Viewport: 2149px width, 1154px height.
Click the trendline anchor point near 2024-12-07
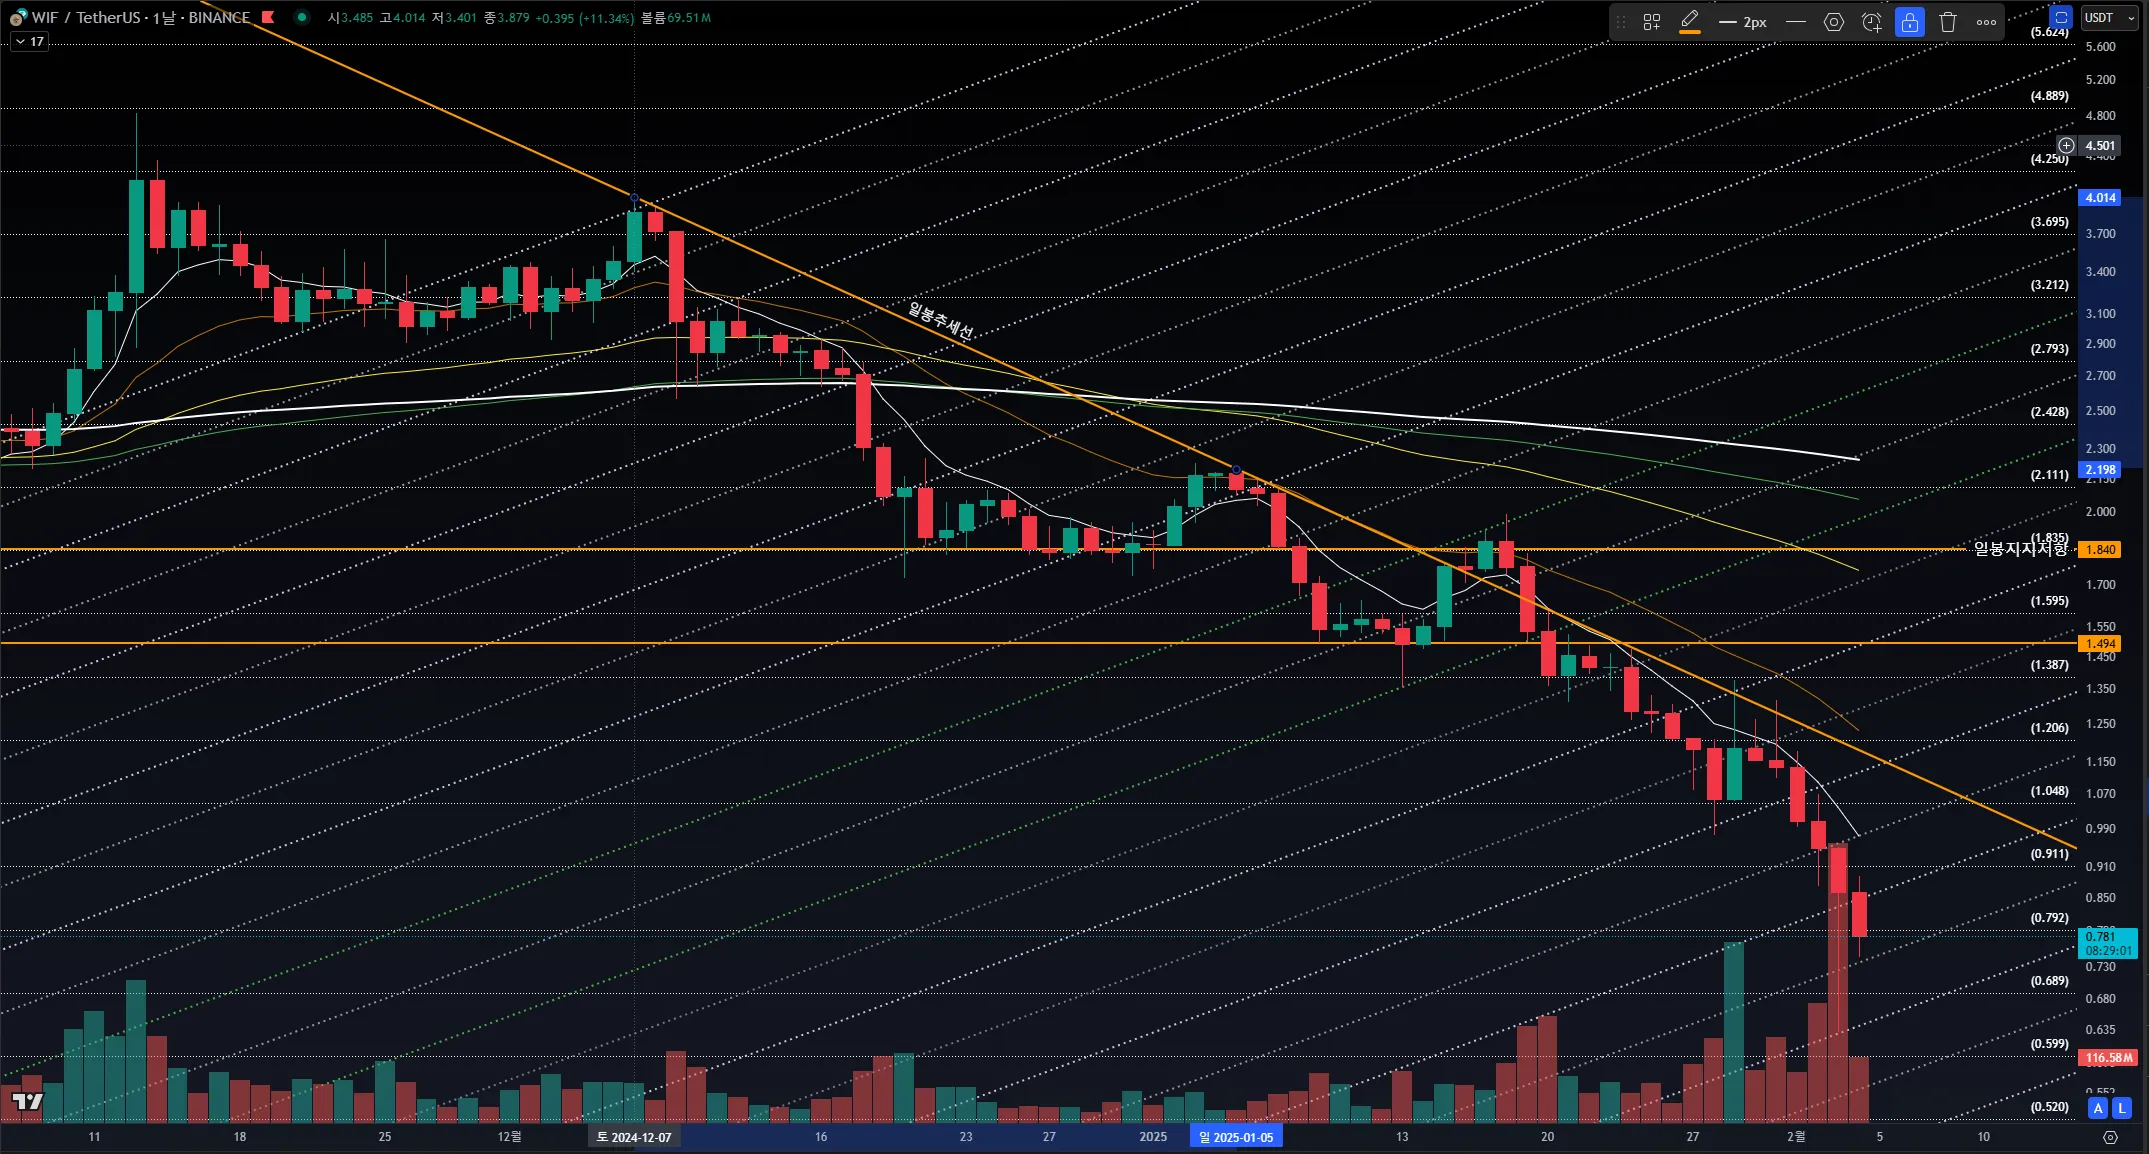tap(634, 198)
